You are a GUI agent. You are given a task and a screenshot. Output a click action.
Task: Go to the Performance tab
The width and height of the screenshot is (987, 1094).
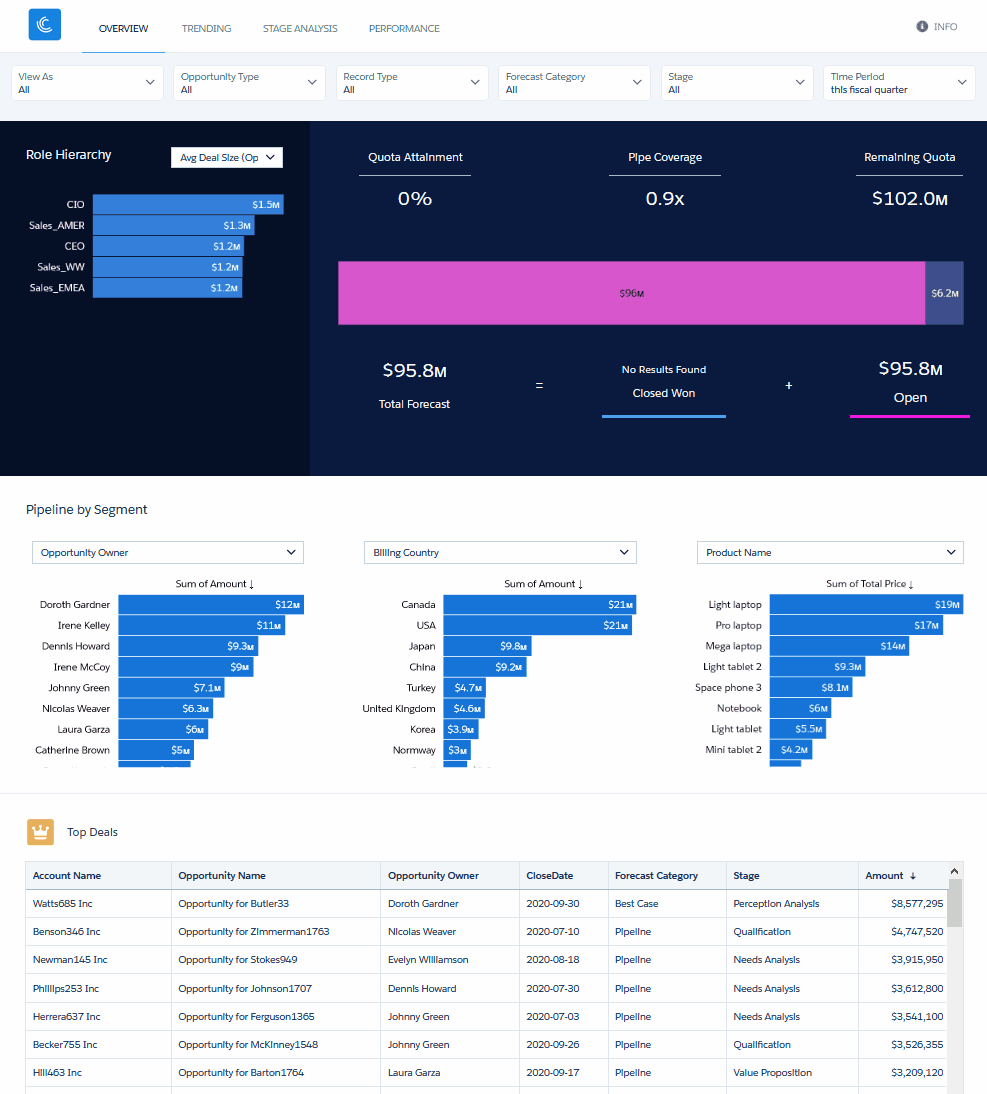[x=404, y=28]
